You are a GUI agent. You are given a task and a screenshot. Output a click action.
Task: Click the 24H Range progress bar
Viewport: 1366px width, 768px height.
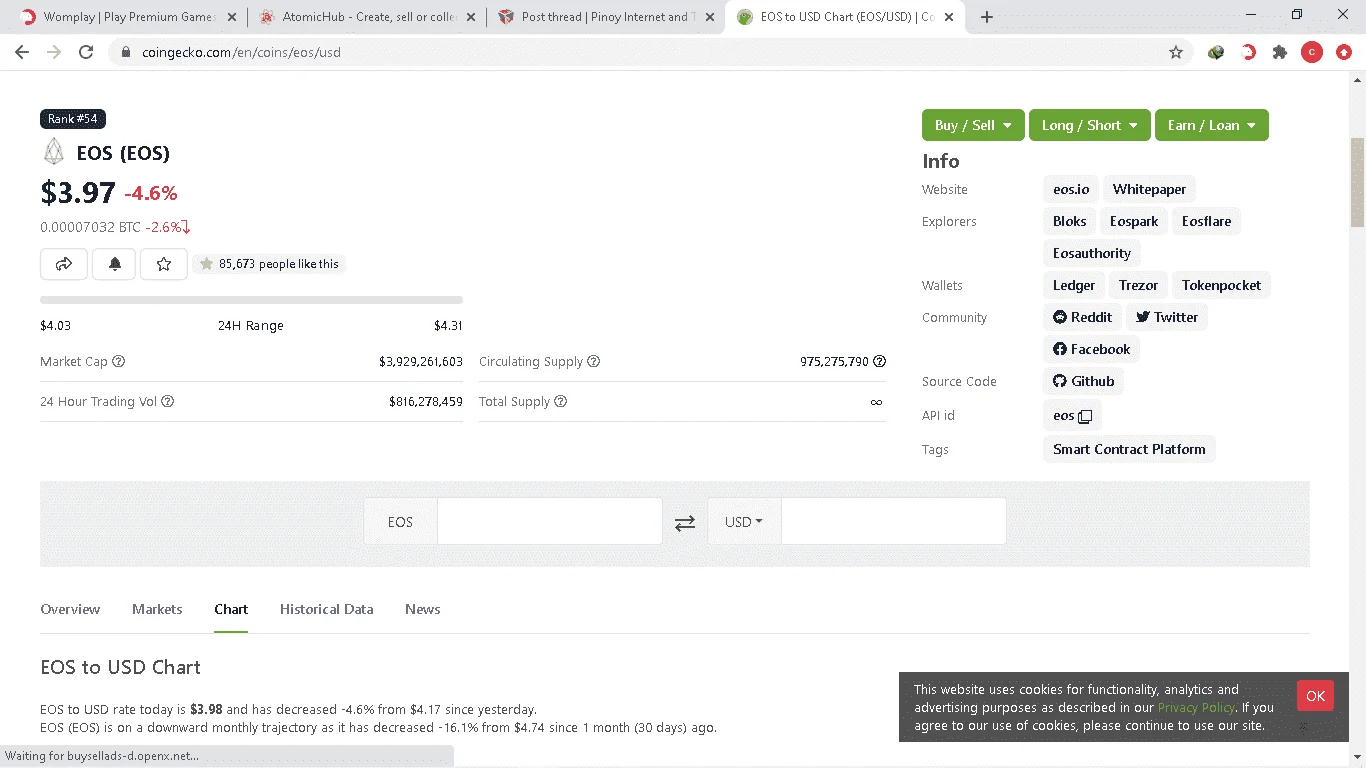click(x=251, y=300)
